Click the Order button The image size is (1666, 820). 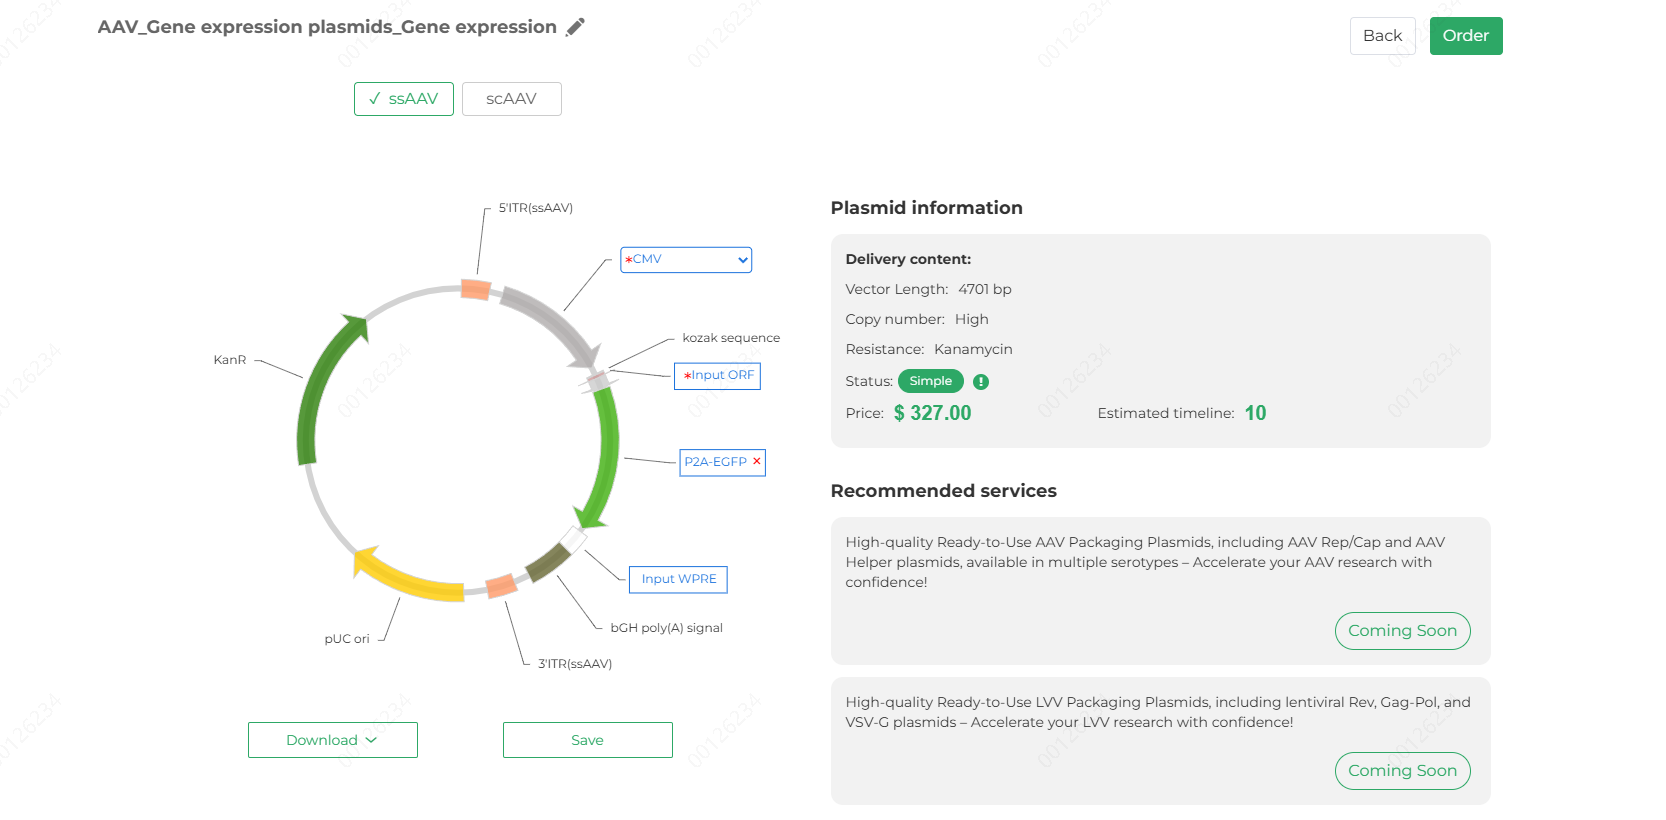(x=1466, y=36)
